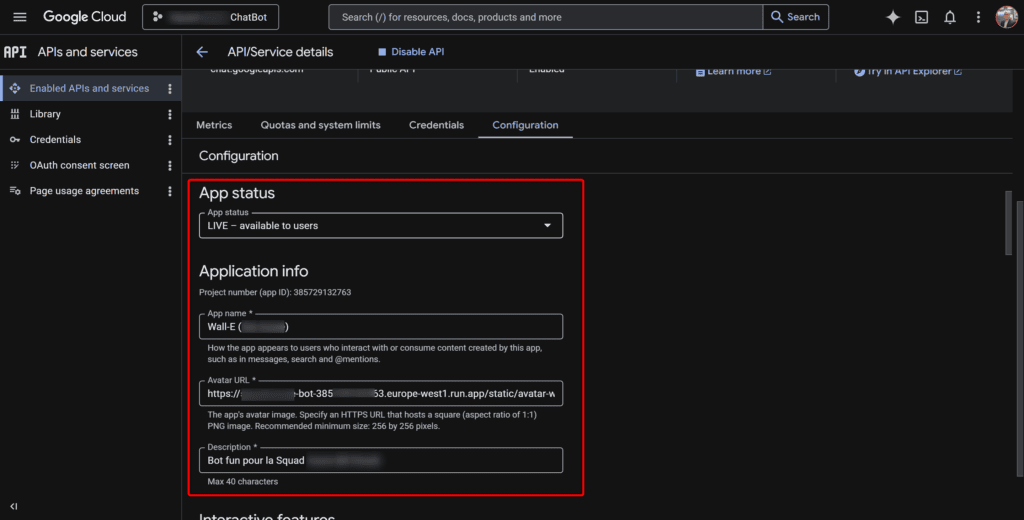Viewport: 1024px width, 520px height.
Task: Select Enabled APIs and services in sidebar
Action: pyautogui.click(x=89, y=88)
